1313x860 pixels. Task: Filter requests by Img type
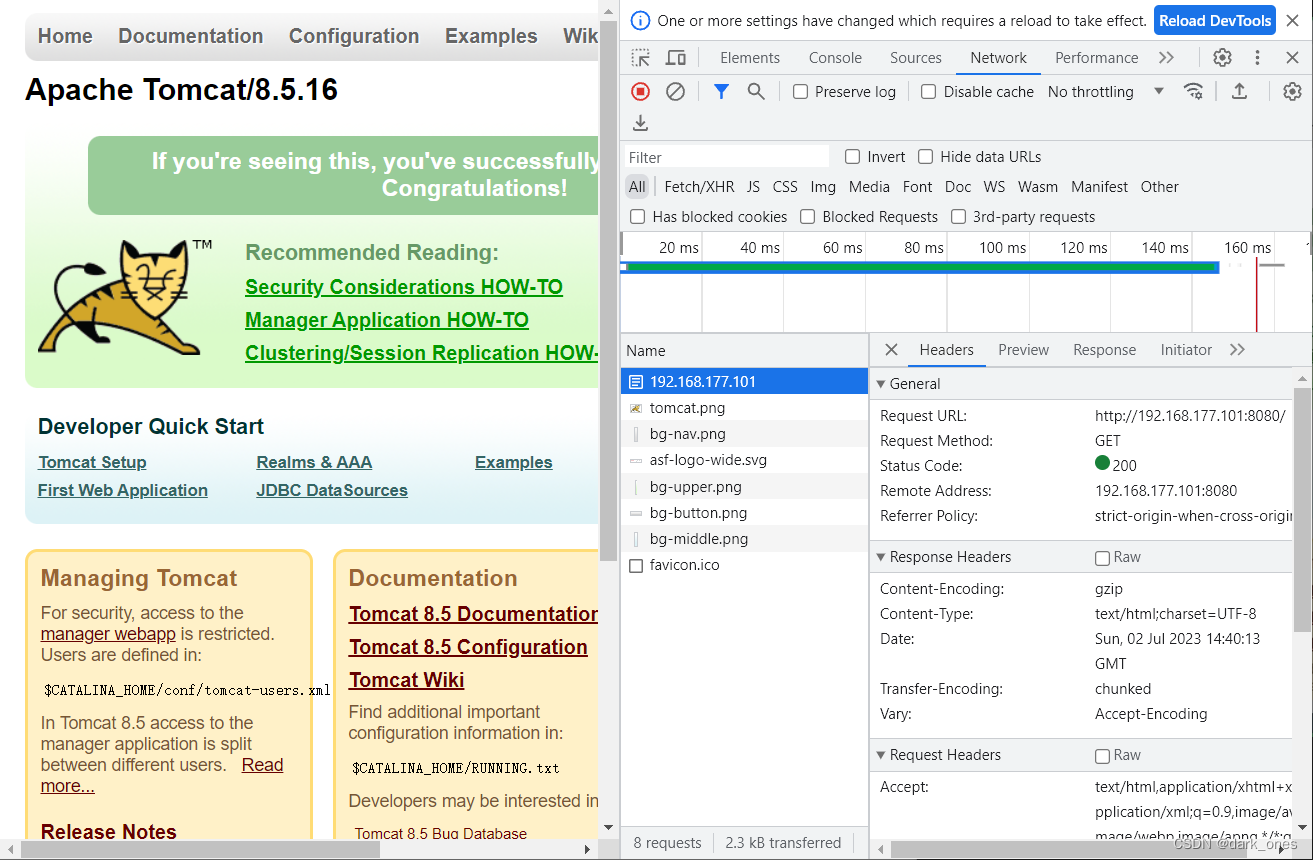823,187
